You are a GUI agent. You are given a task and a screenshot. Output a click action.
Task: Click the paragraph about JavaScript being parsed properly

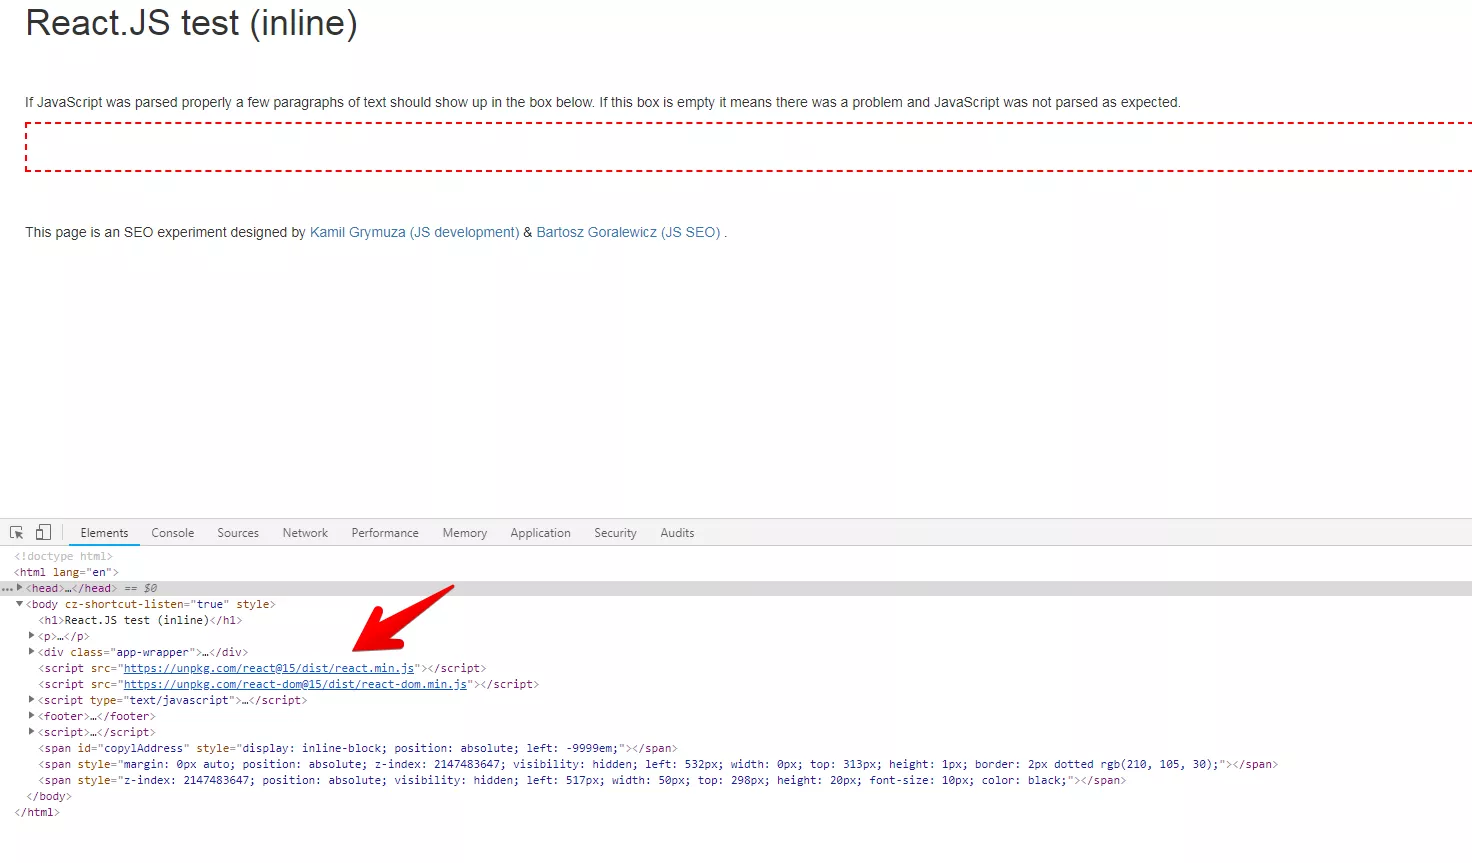(x=602, y=102)
